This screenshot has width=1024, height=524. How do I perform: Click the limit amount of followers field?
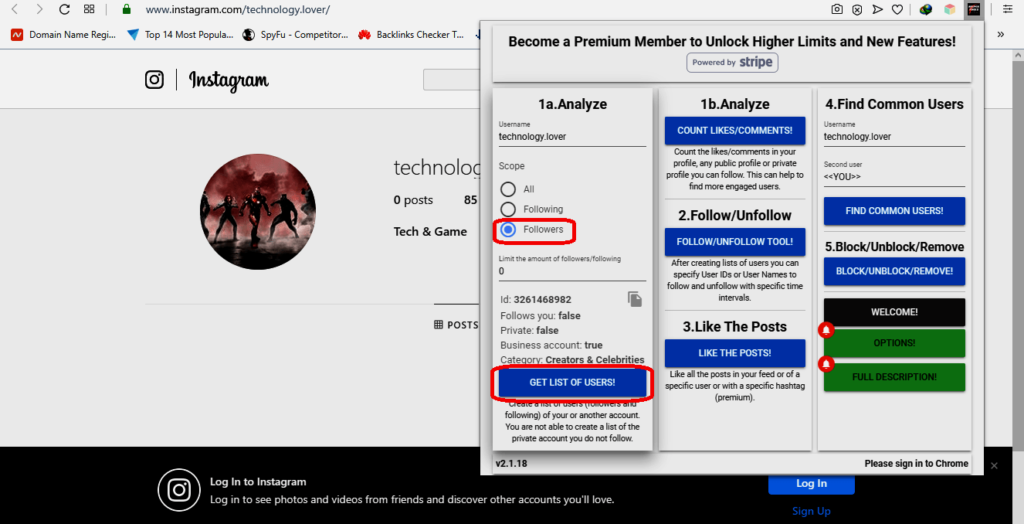(572, 271)
